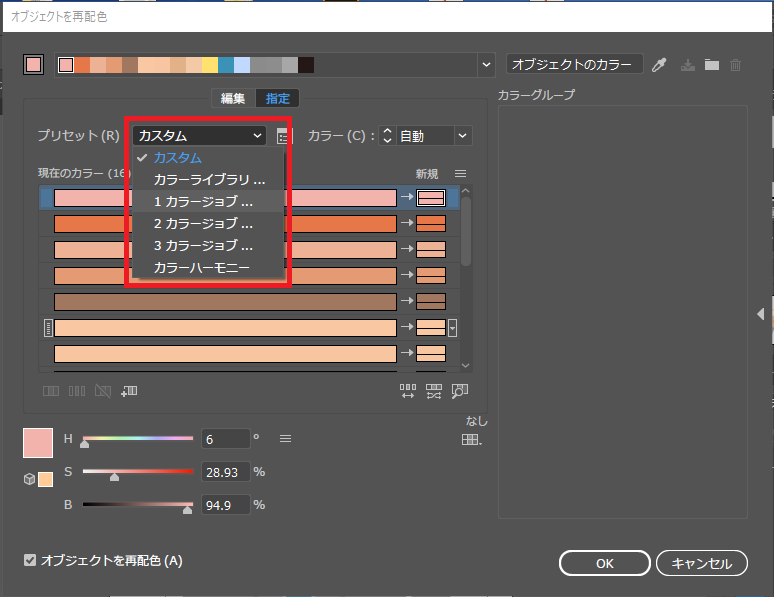Screen dimensions: 774x597
Task: Select カラーハーモニー menu item
Action: (x=209, y=268)
